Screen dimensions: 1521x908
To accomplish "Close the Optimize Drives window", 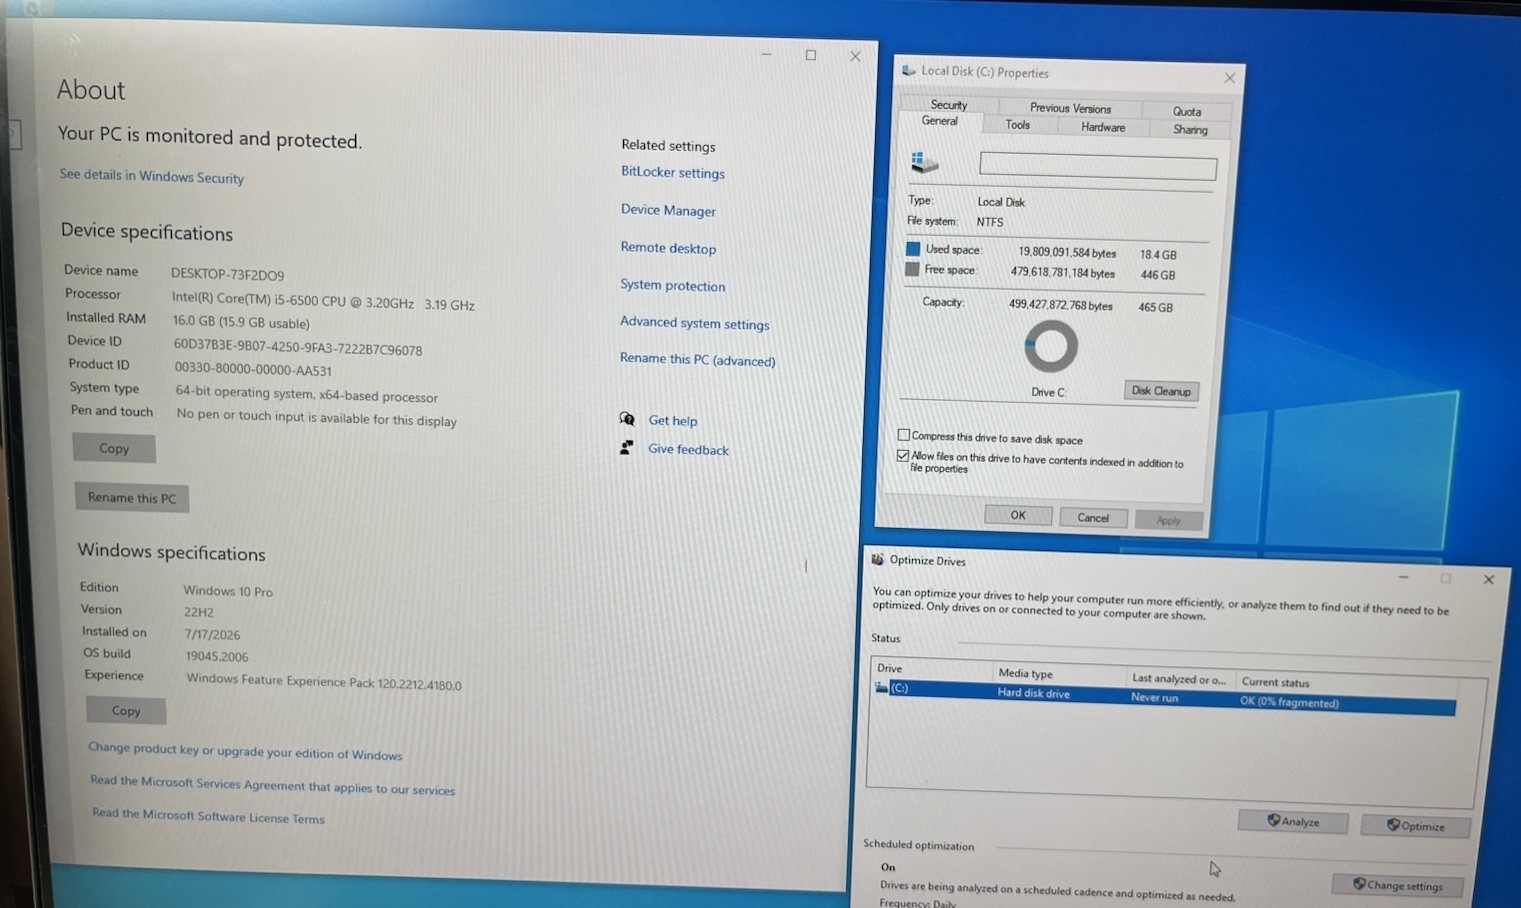I will (1488, 579).
